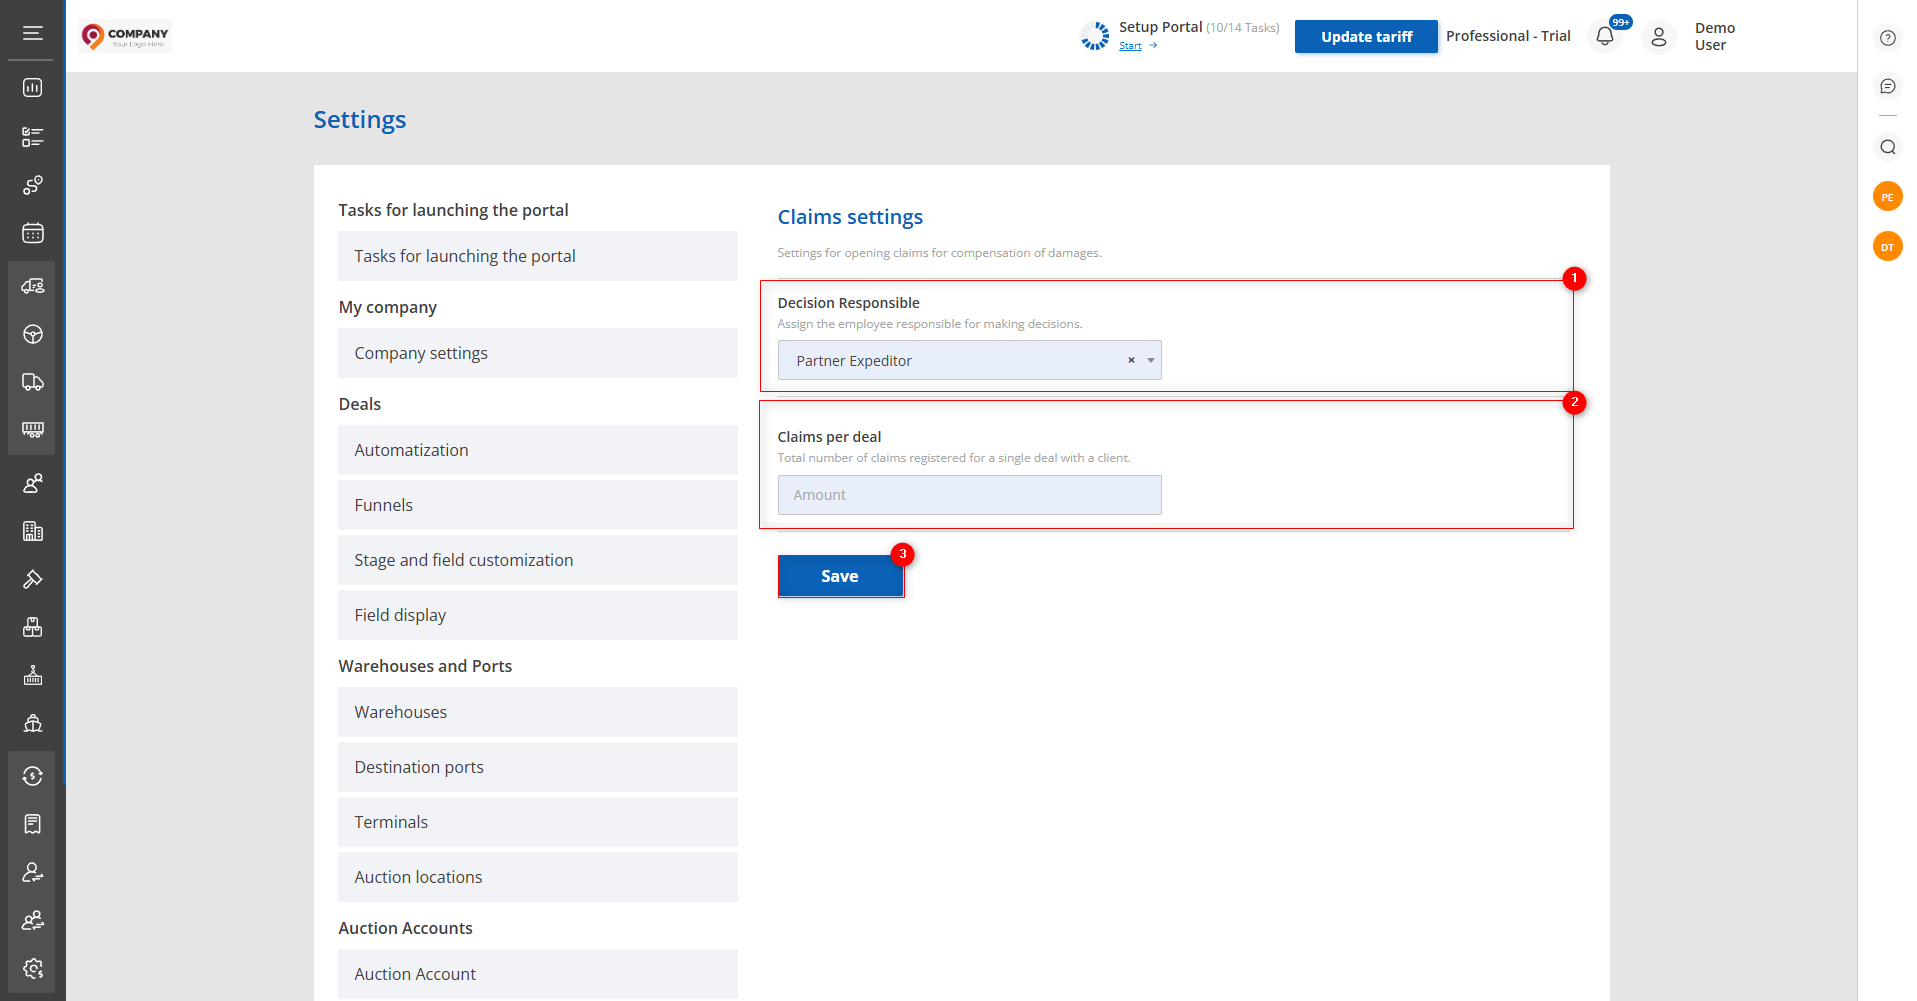
Task: Clear the Partner Expeditor selection
Action: pyautogui.click(x=1131, y=361)
